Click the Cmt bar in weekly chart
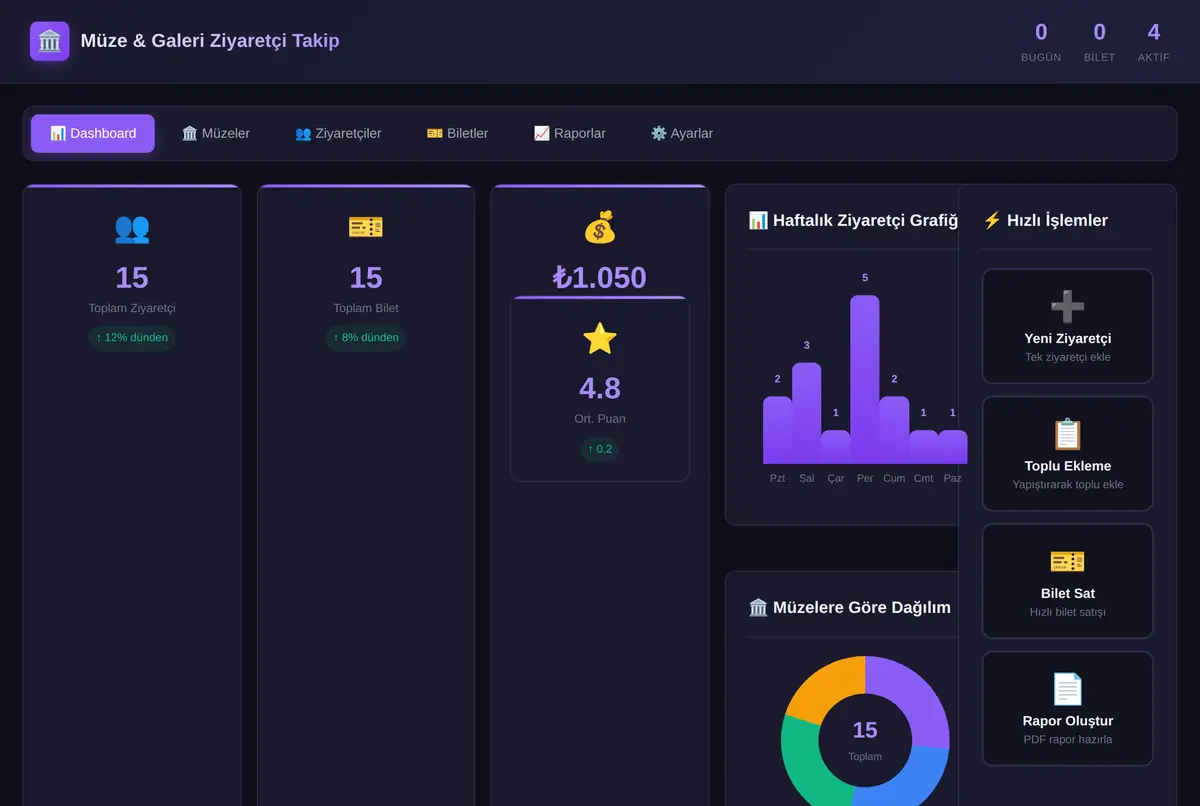Viewport: 1200px width, 806px height. [x=923, y=447]
